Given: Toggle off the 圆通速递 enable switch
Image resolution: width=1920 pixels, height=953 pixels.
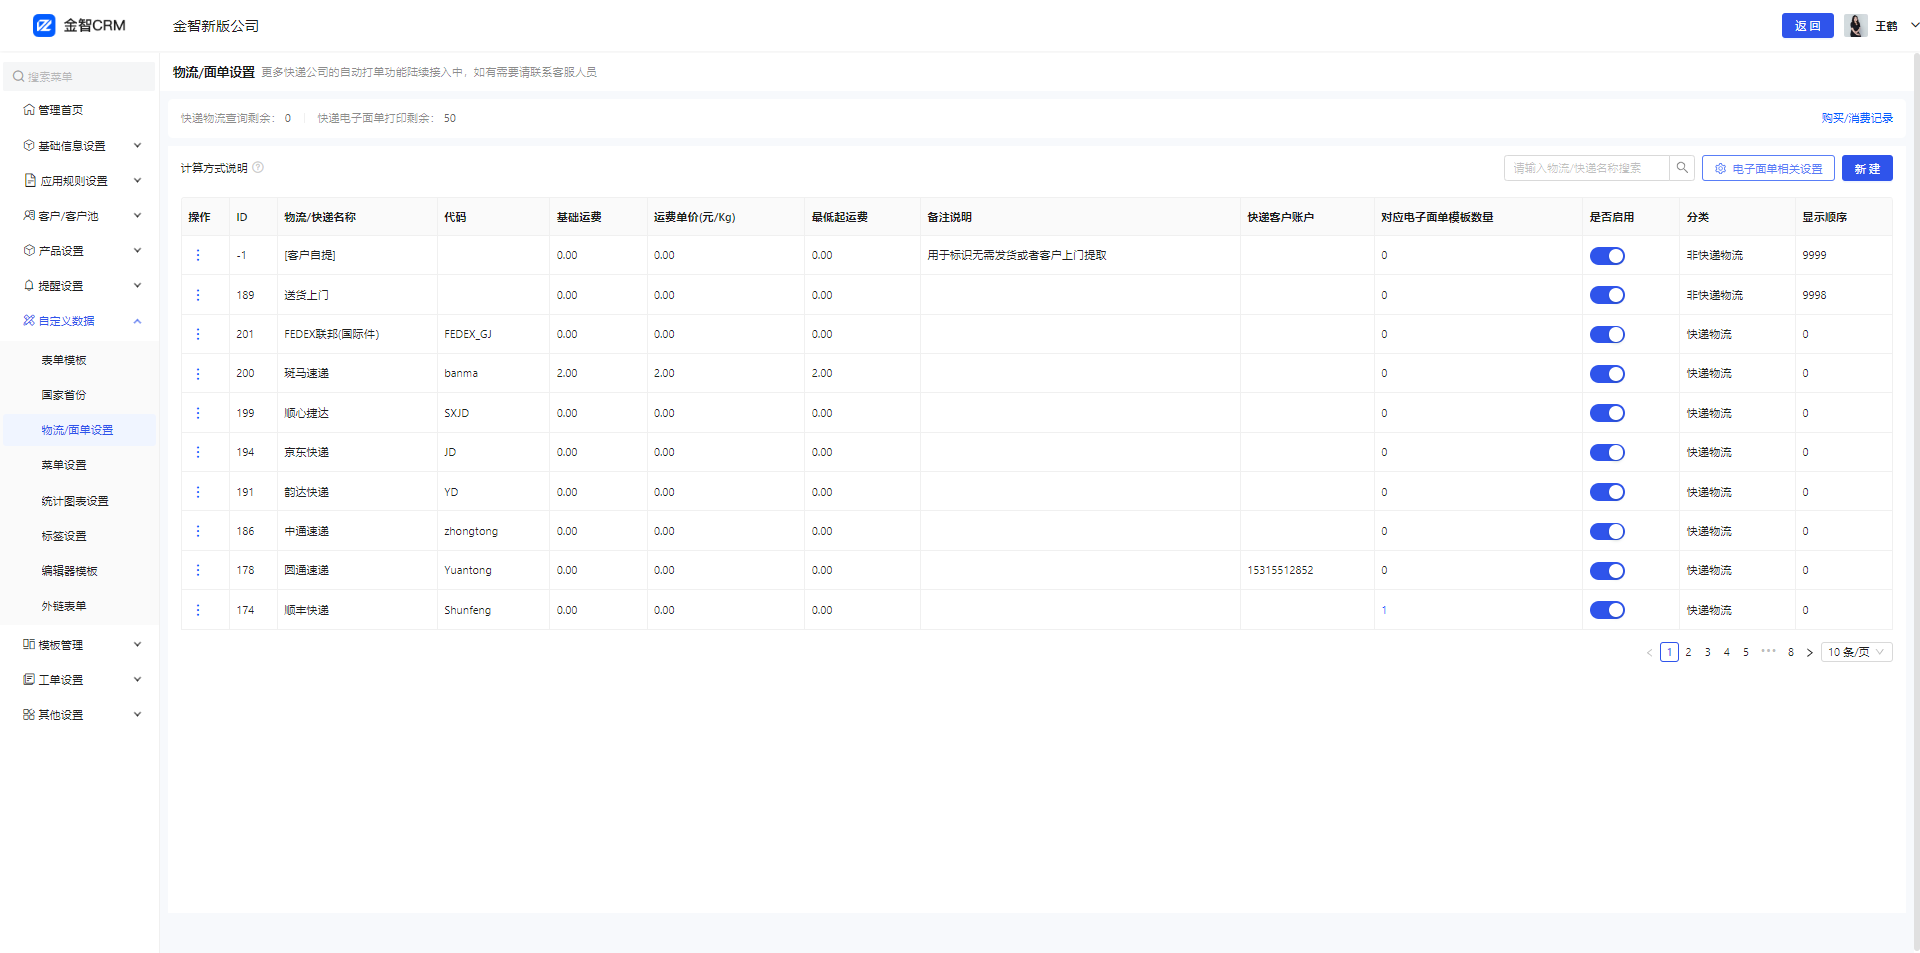Looking at the screenshot, I should pos(1607,571).
